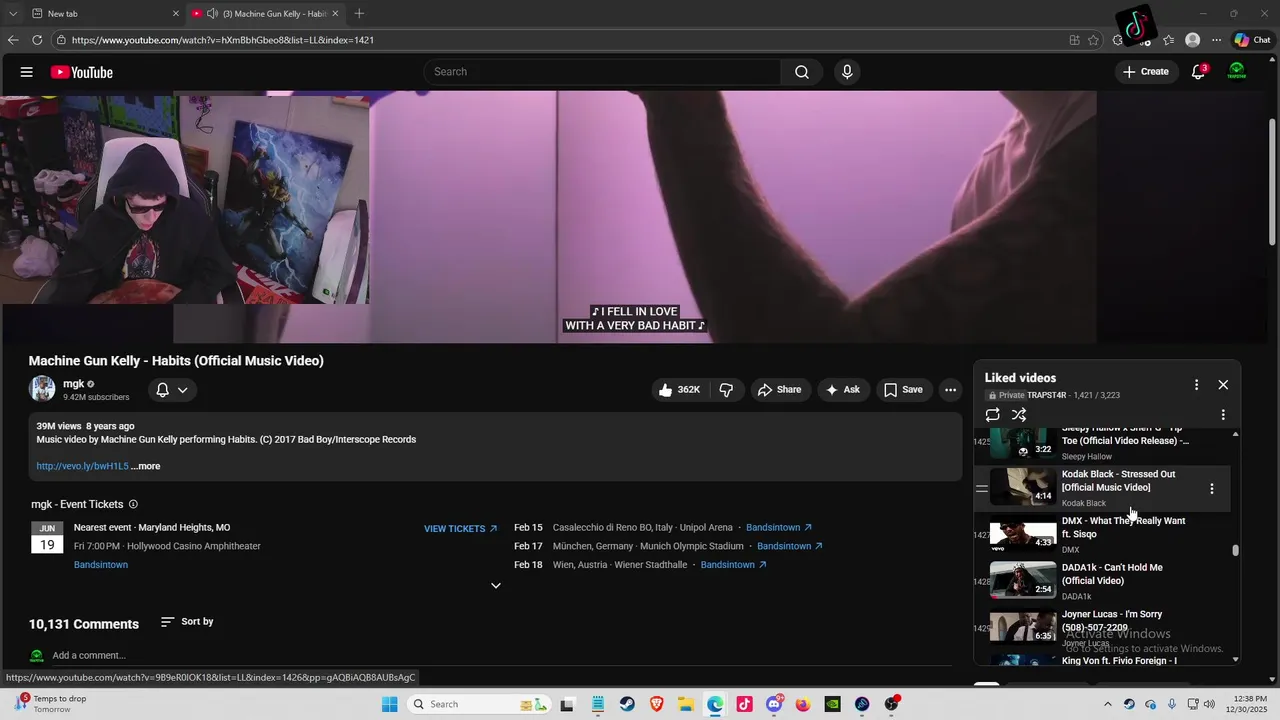The image size is (1280, 720).
Task: Open the TRAPST4R account avatar menu
Action: point(1237,72)
